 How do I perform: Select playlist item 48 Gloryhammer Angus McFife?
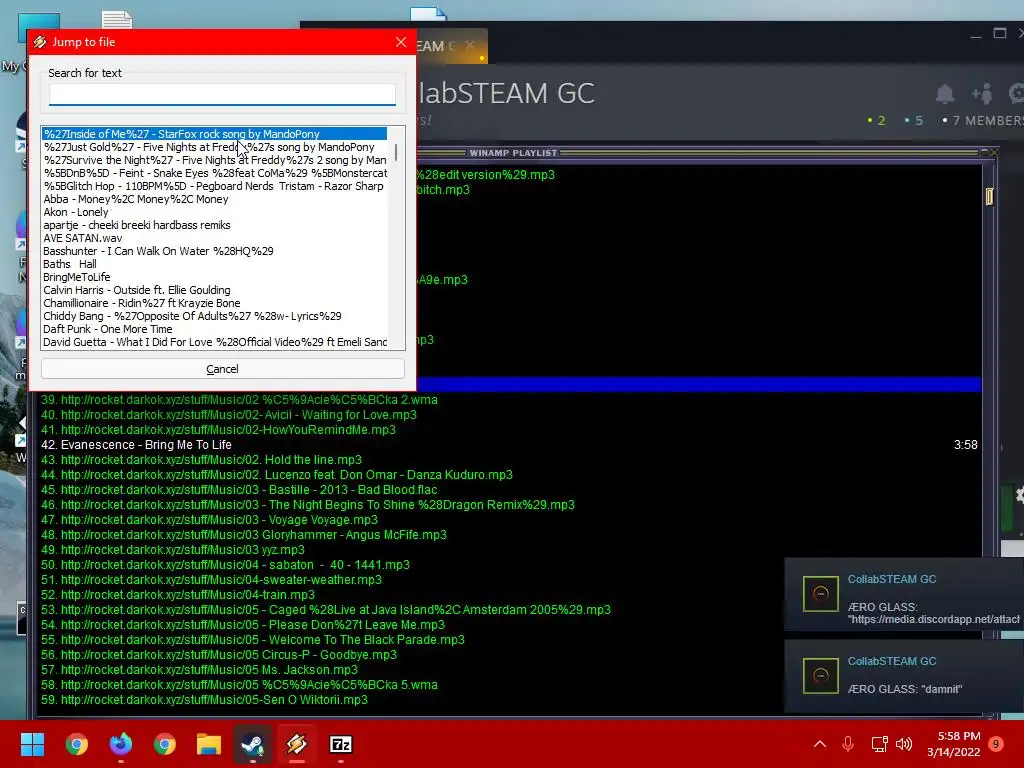tap(509, 535)
